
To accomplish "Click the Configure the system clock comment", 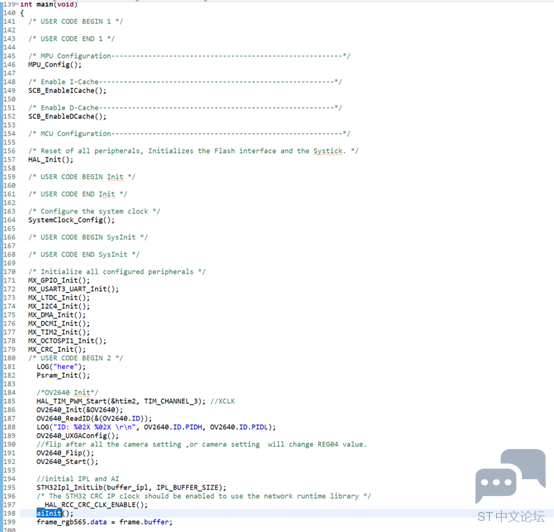I will coord(94,212).
